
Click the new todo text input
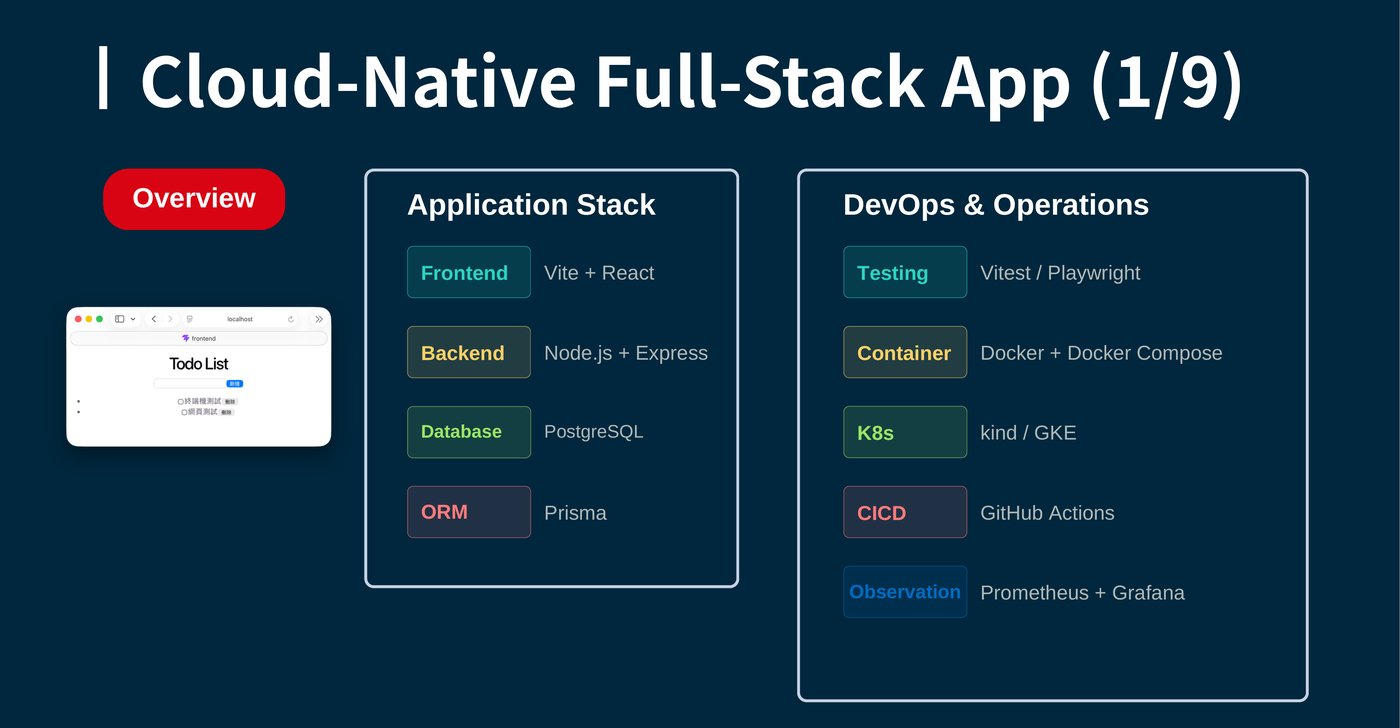pyautogui.click(x=190, y=384)
